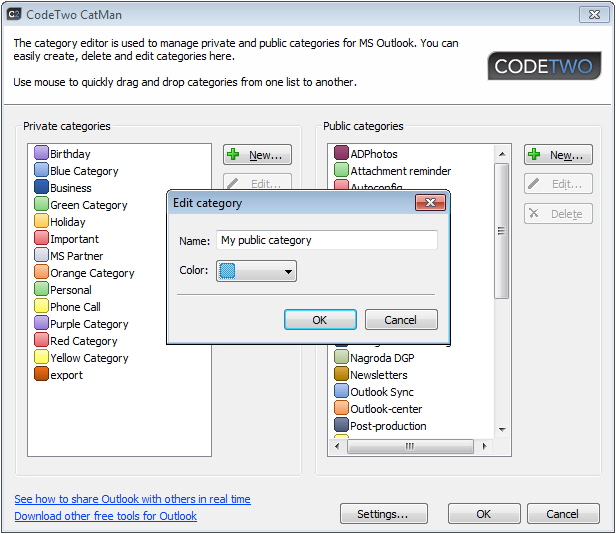Click the Personal category green icon
Screen dimensions: 616x534
pyautogui.click(x=41, y=289)
